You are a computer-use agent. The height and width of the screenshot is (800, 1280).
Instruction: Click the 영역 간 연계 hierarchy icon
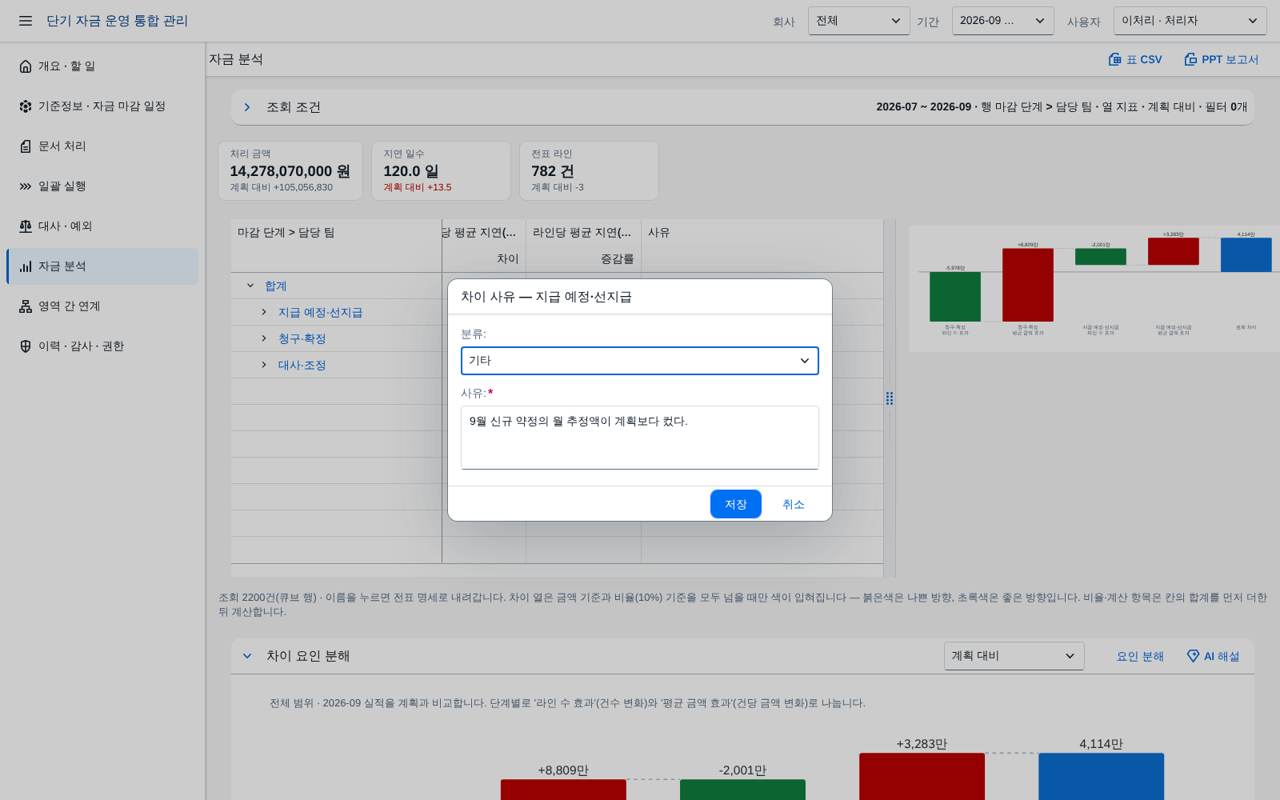pyautogui.click(x=26, y=306)
